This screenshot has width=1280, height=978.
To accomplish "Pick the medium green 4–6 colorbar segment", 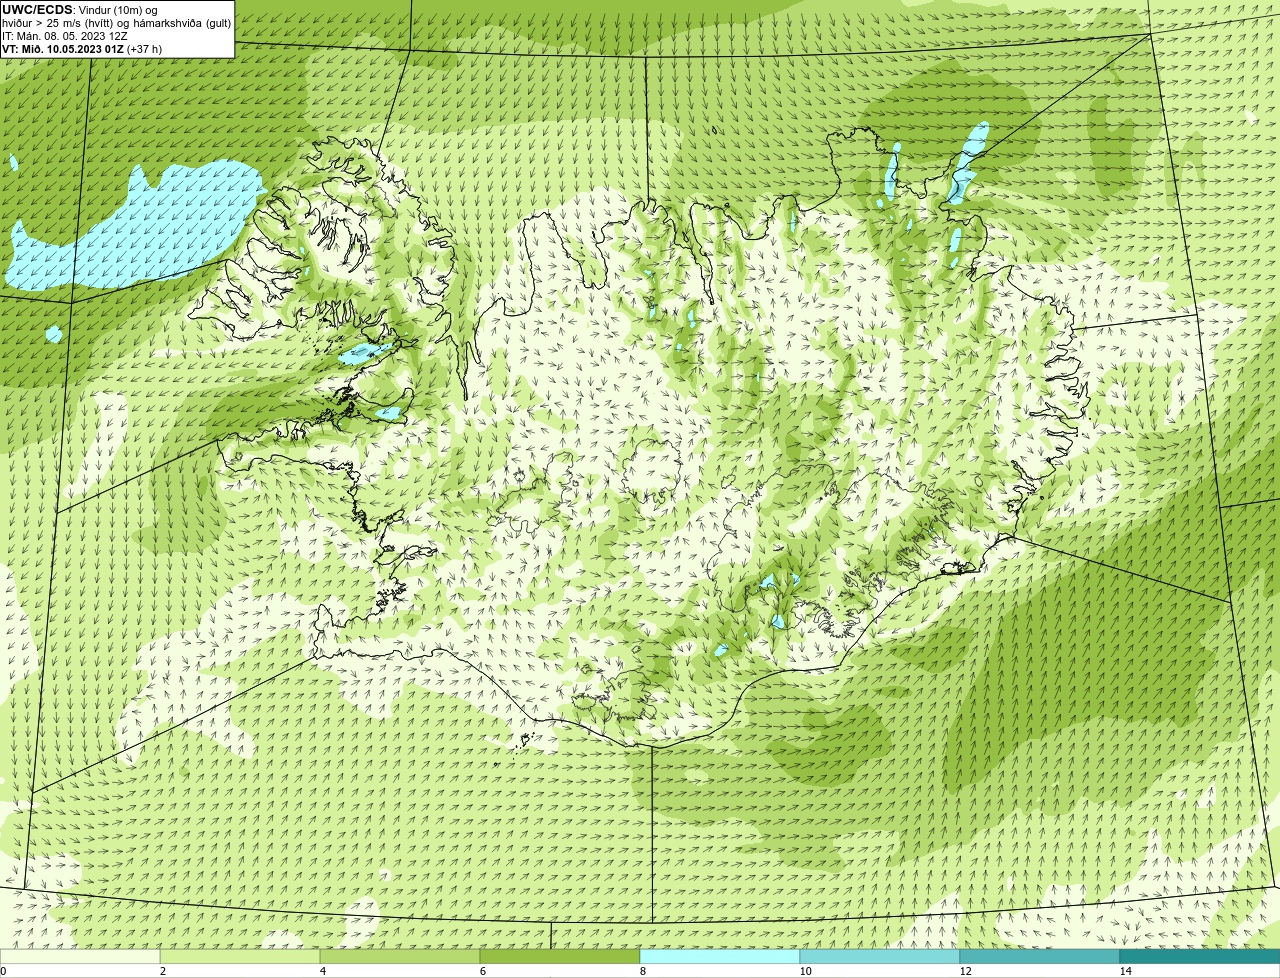I will tap(400, 956).
